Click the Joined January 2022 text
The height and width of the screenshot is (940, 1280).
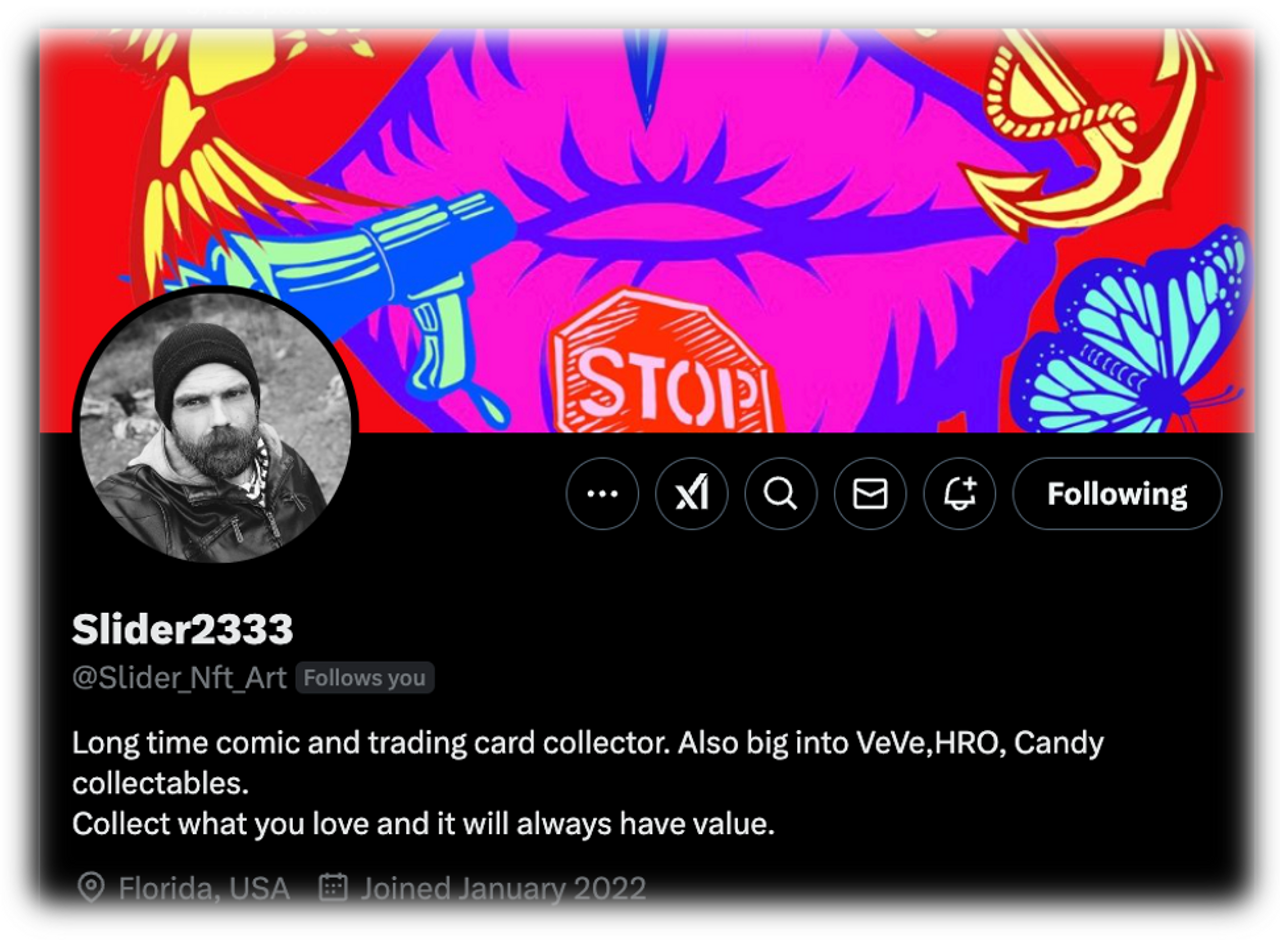coord(503,888)
